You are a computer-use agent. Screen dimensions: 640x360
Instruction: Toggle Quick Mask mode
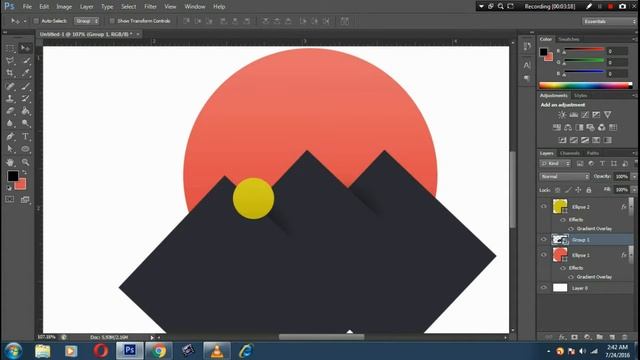[9, 199]
